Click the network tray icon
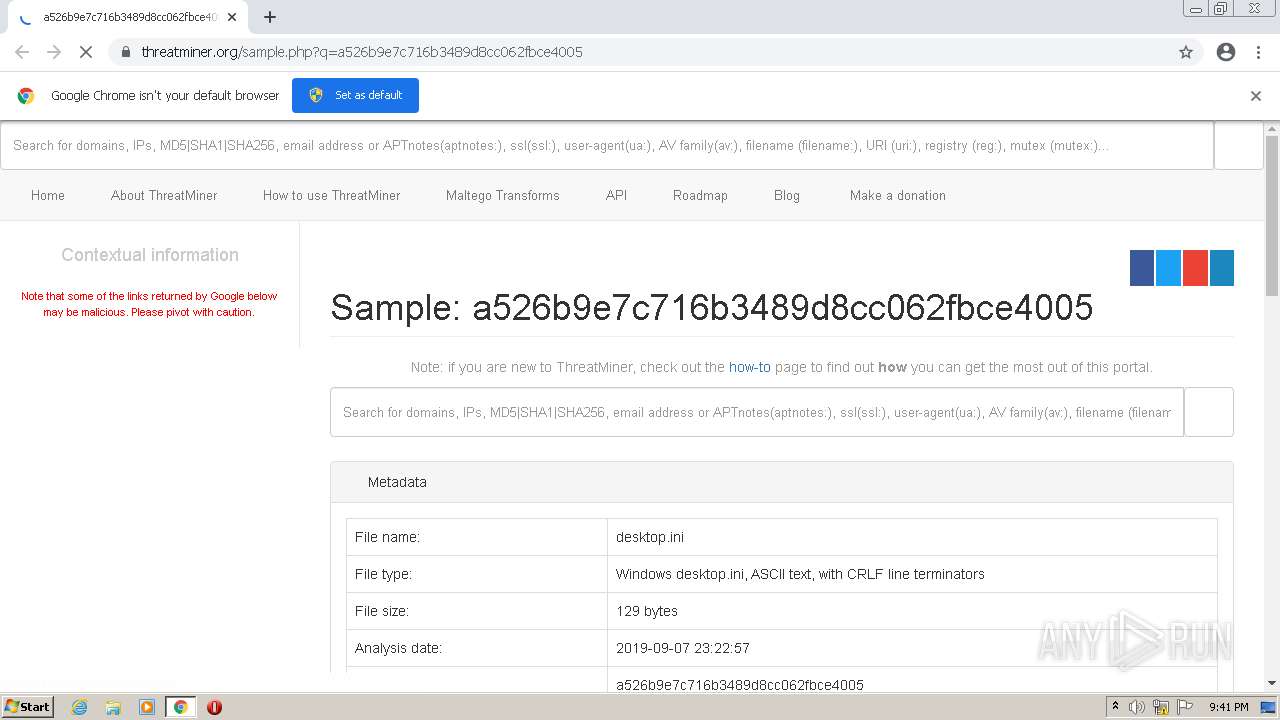Screen dimensions: 1280x720 pos(1161,707)
